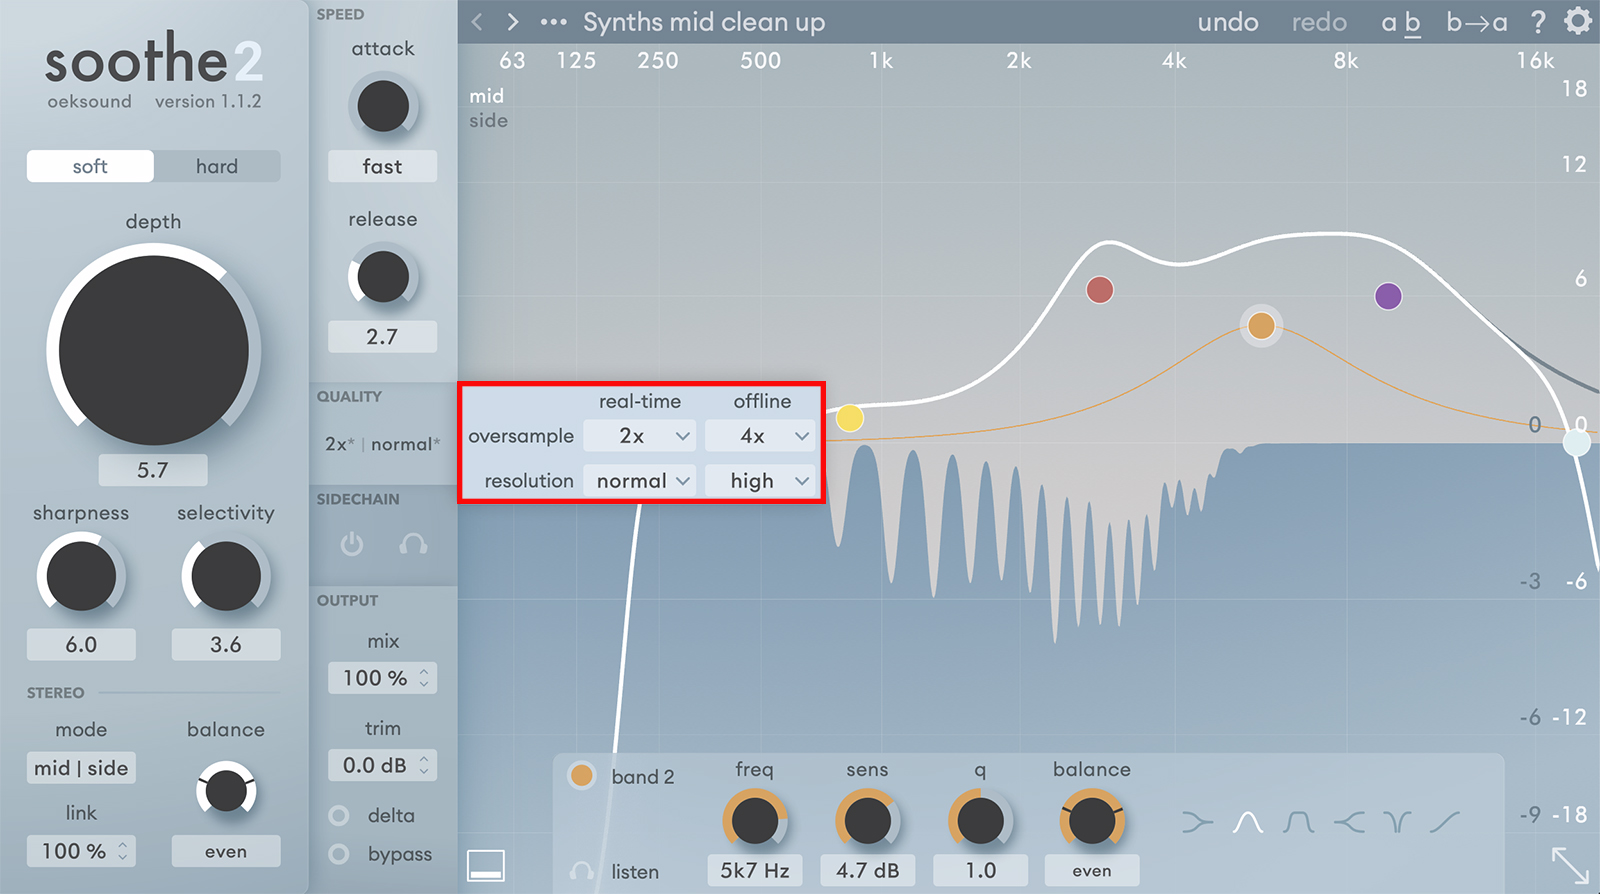
Task: Enable the bypass radio button
Action: [x=339, y=854]
